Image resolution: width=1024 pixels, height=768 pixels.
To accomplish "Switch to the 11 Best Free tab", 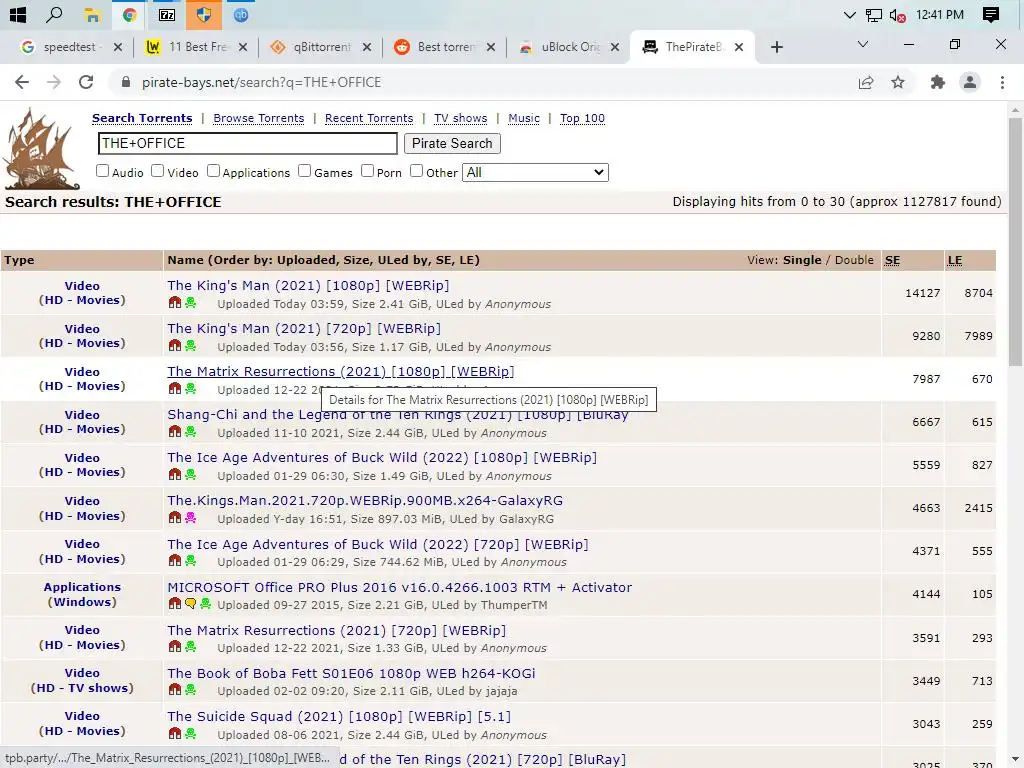I will (x=197, y=47).
